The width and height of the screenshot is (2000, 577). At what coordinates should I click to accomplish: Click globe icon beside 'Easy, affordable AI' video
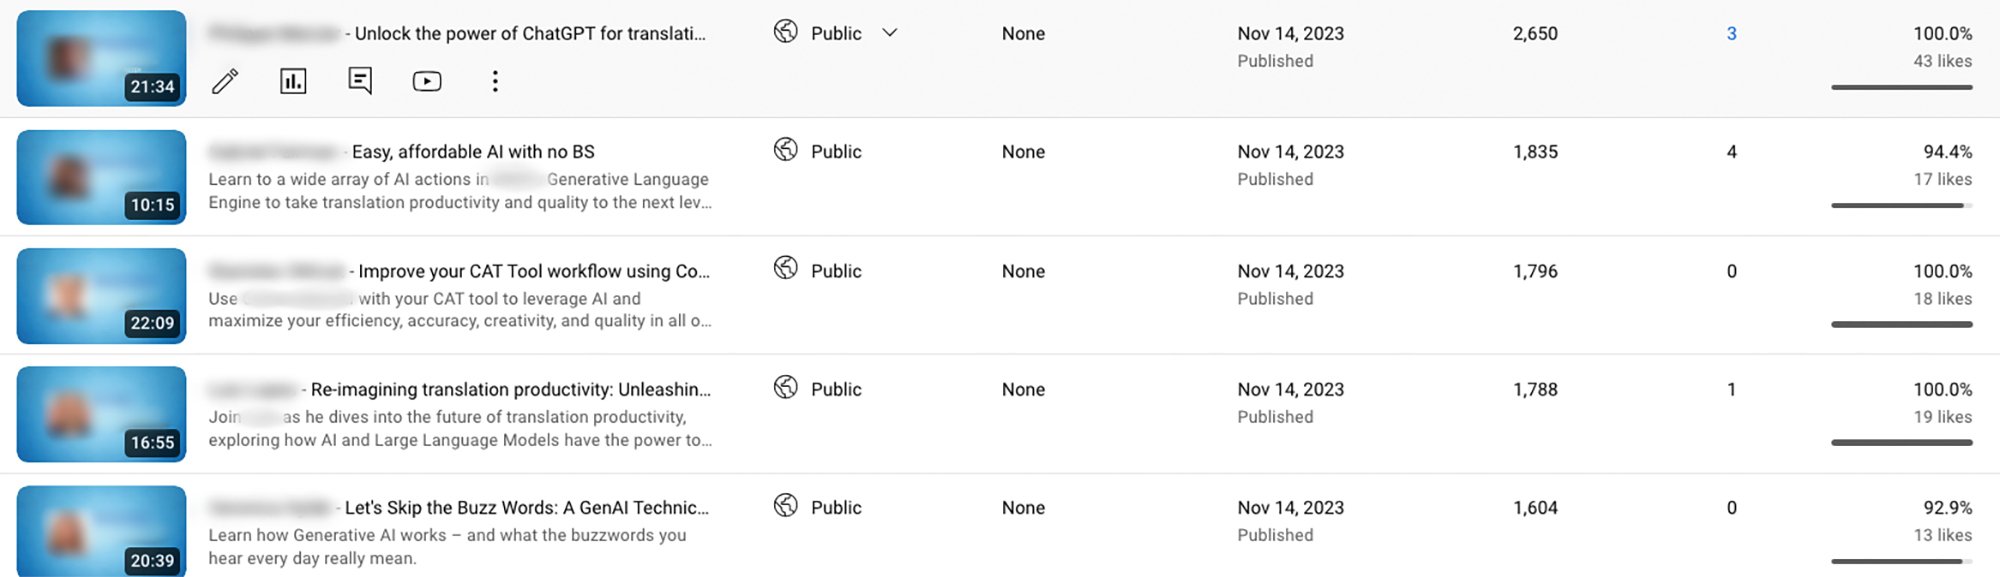point(786,150)
